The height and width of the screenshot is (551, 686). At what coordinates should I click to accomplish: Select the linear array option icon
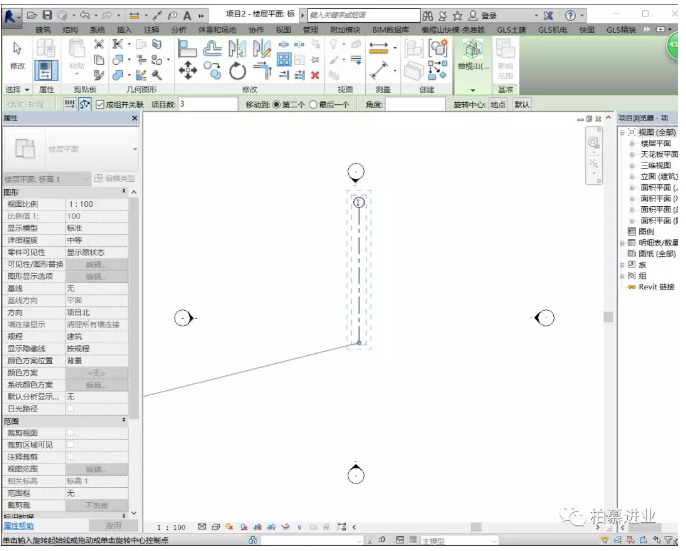coord(70,104)
